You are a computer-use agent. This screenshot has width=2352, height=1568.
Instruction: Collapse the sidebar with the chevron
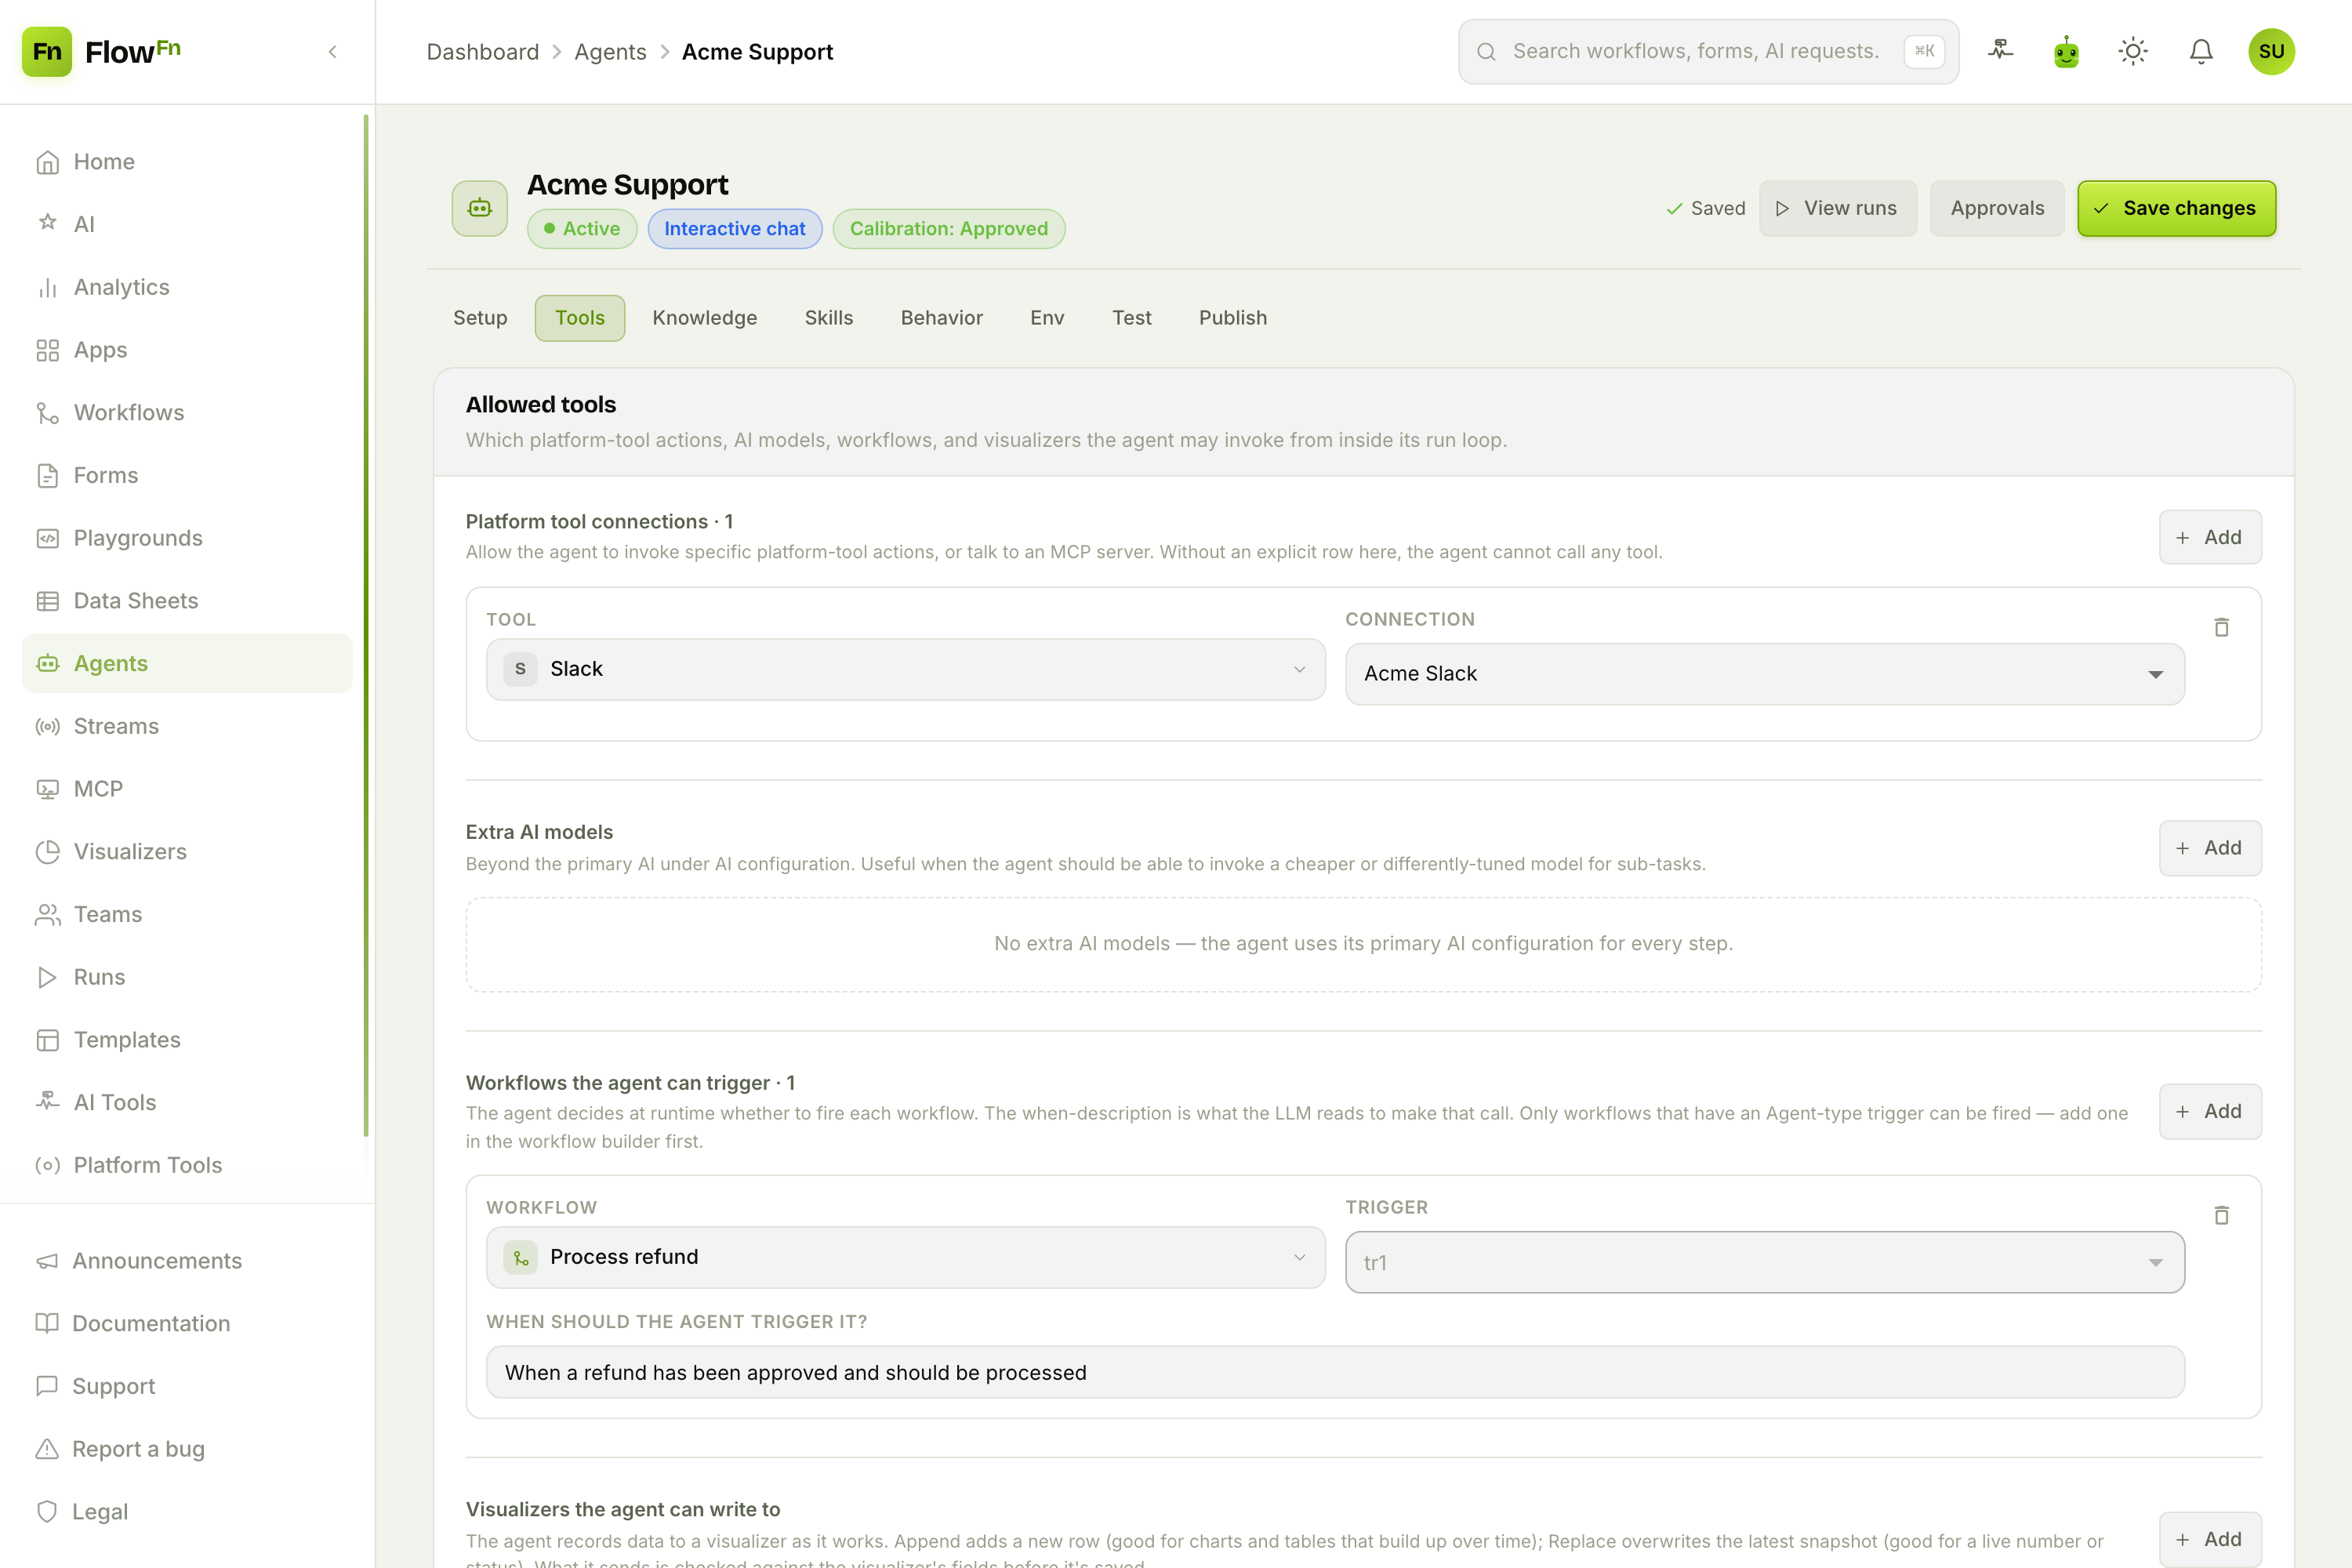333,51
